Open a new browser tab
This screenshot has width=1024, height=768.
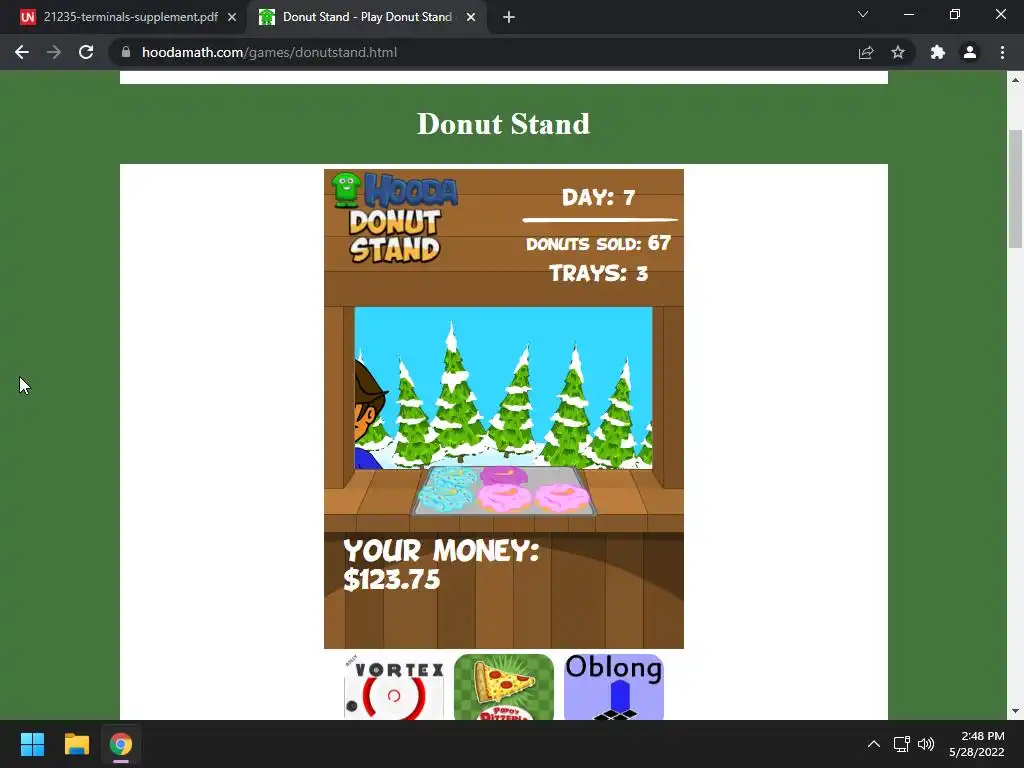click(x=509, y=17)
